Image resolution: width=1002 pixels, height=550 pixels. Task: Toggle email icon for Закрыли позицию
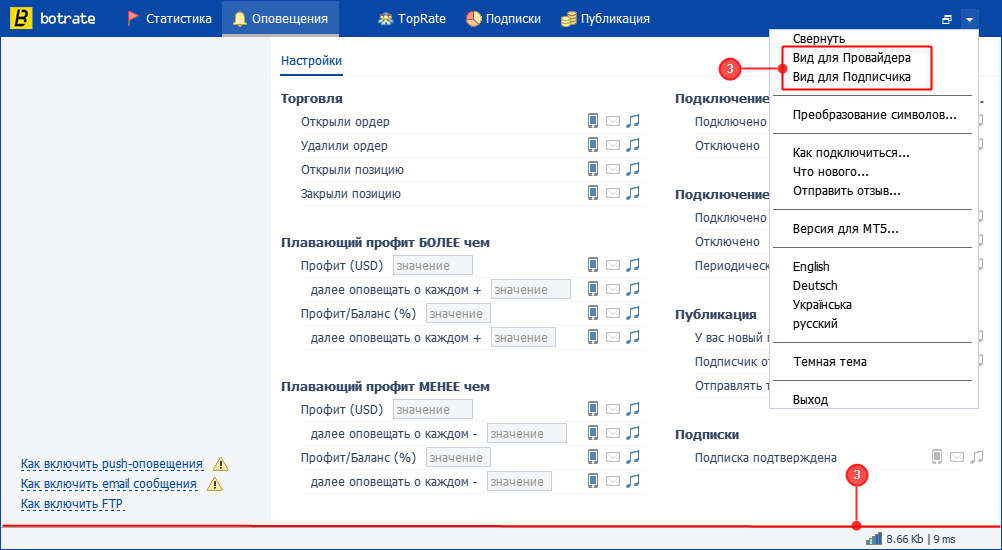[x=613, y=193]
